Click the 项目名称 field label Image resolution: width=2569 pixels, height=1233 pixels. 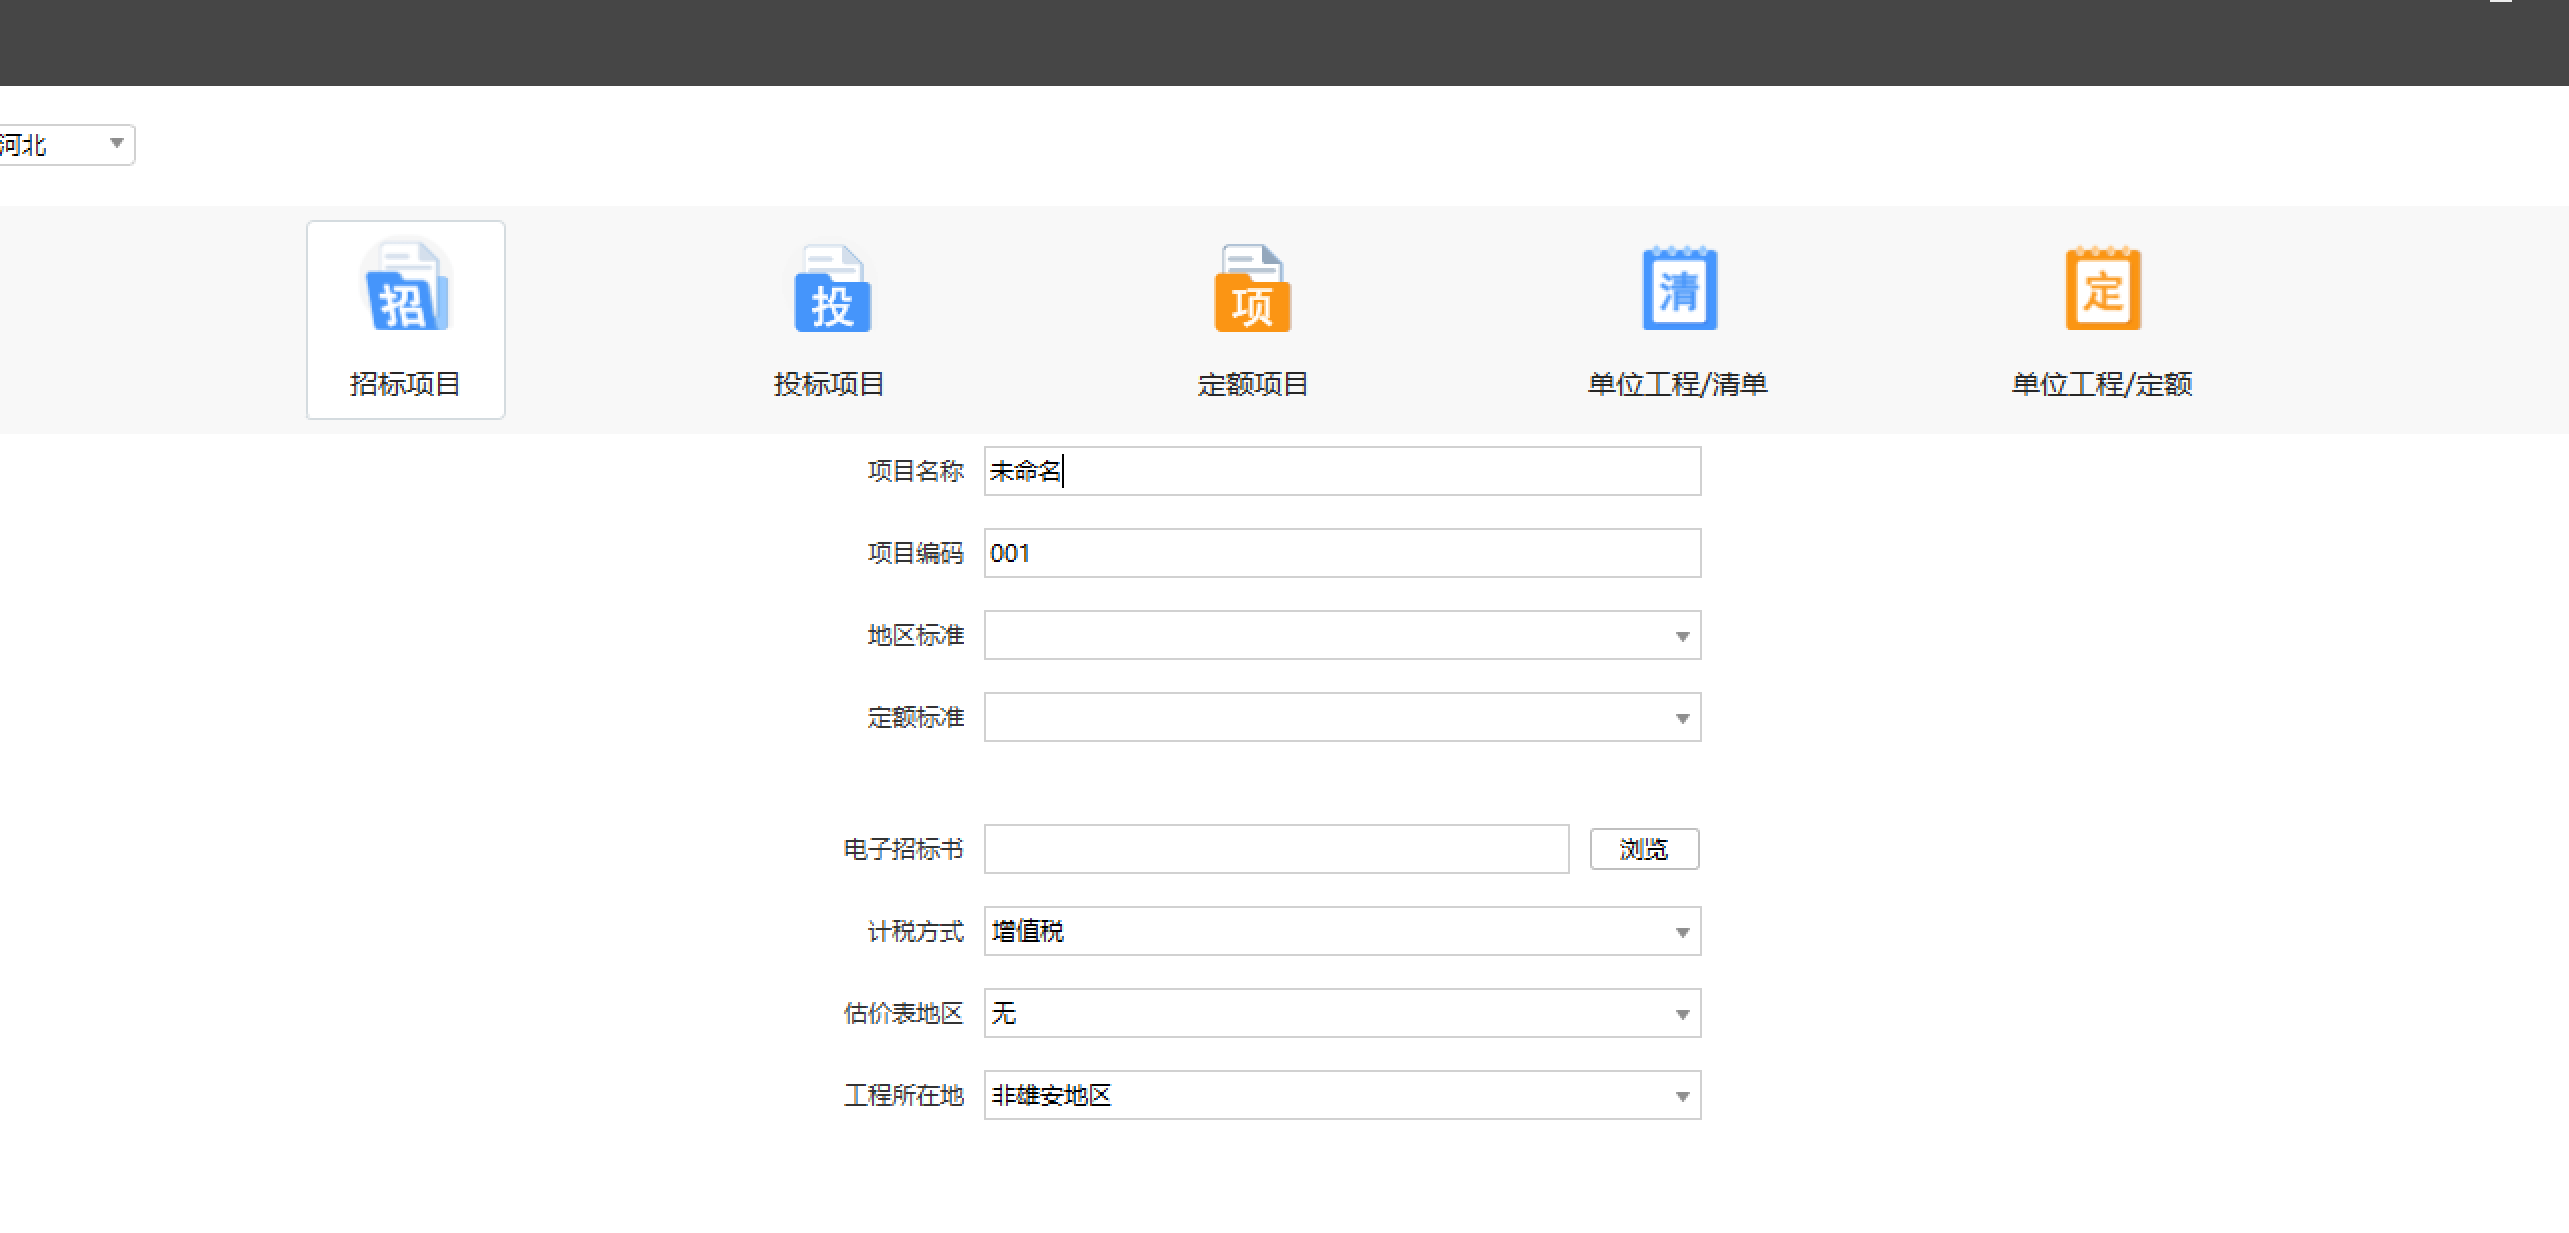[x=915, y=471]
